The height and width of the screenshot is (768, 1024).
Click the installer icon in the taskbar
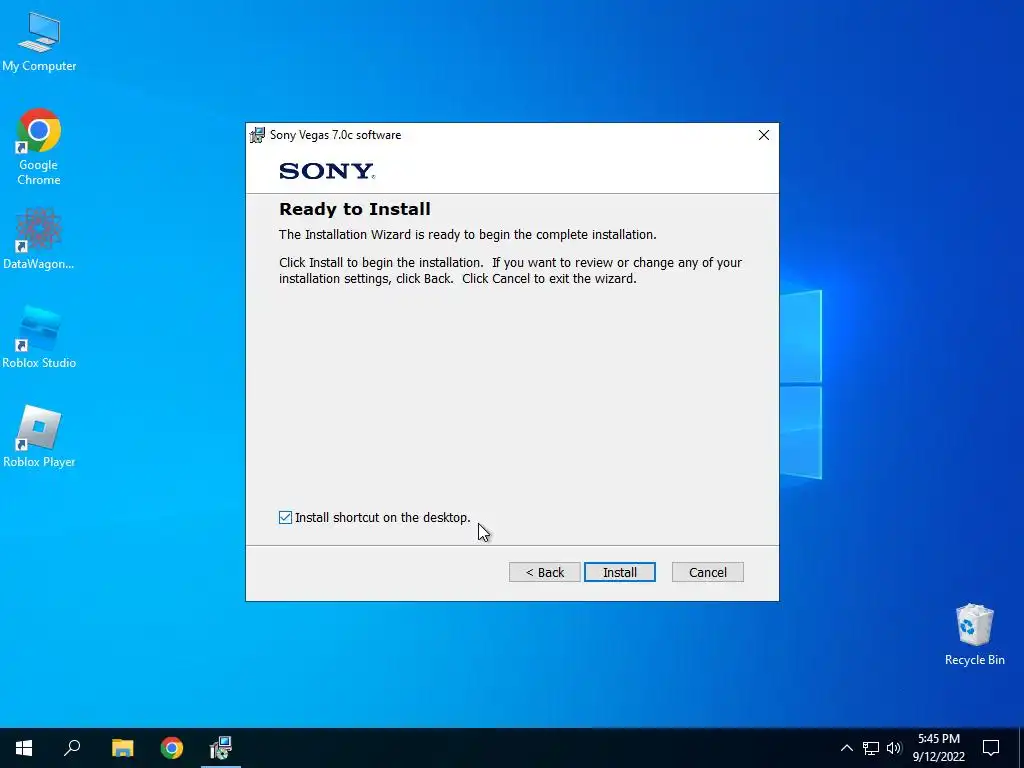pyautogui.click(x=221, y=748)
